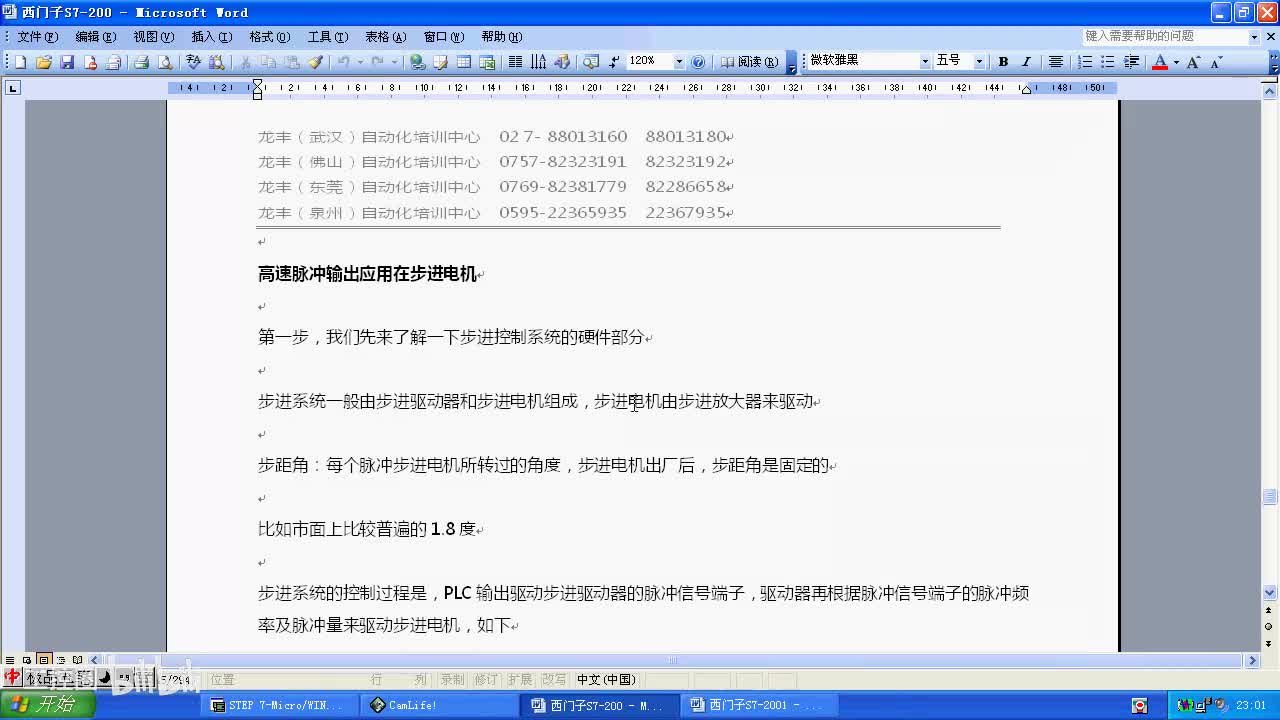The height and width of the screenshot is (720, 1280).
Task: Click the Permission icon in the toolbar
Action: pyautogui.click(x=90, y=62)
